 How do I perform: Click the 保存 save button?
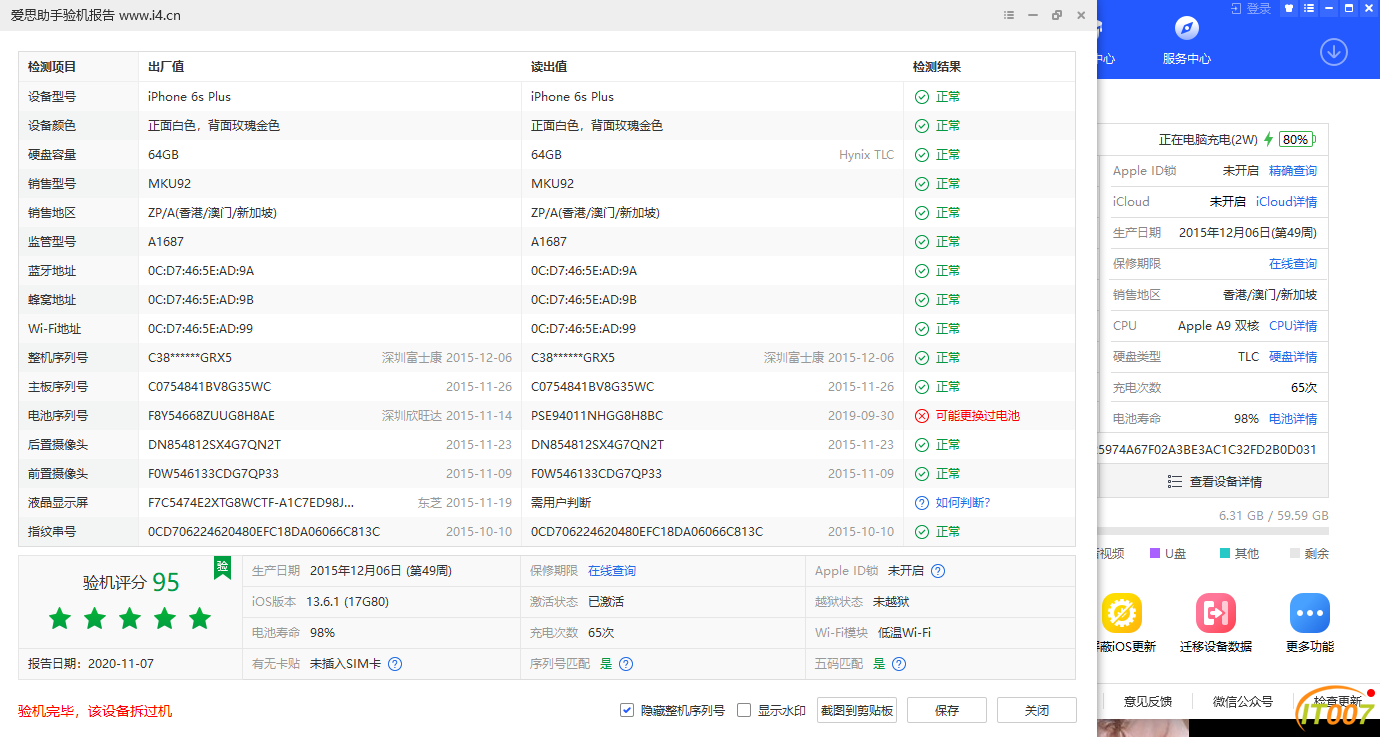(x=946, y=709)
